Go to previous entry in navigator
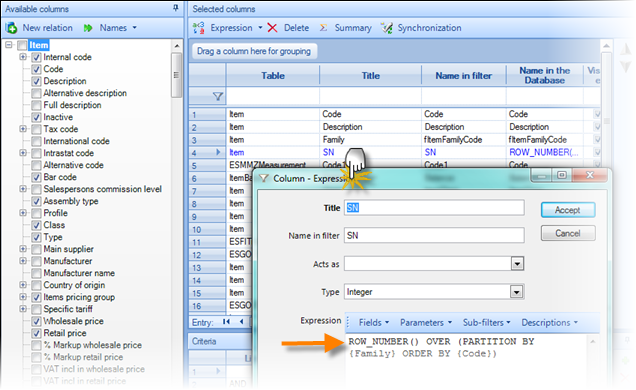This screenshot has height=390, width=636. point(241,321)
